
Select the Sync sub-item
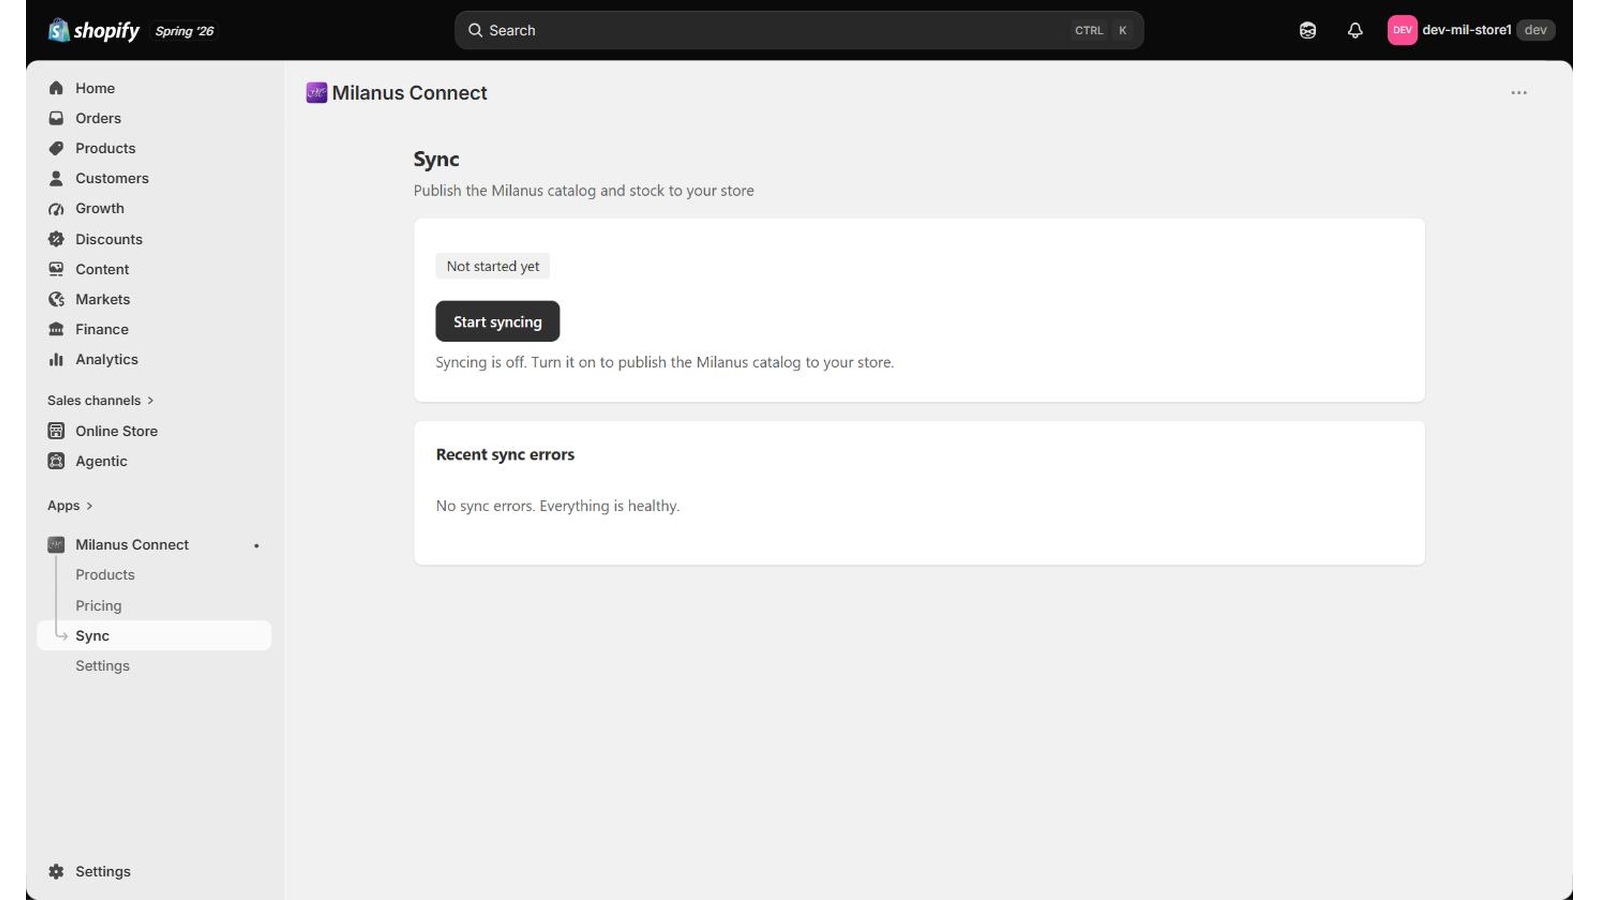click(x=154, y=636)
